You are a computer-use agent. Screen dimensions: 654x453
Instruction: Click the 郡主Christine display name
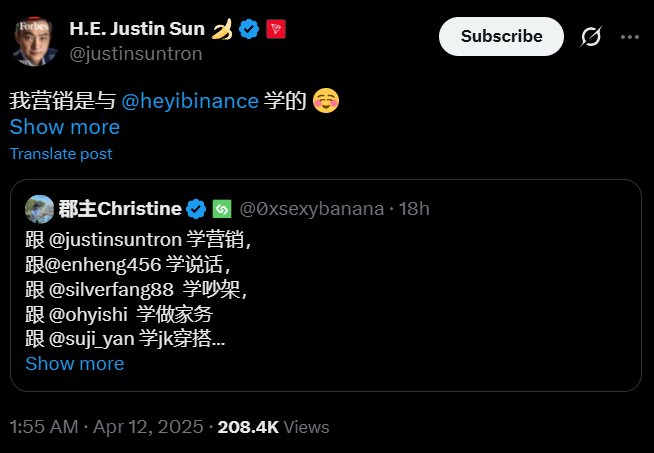[x=120, y=209]
